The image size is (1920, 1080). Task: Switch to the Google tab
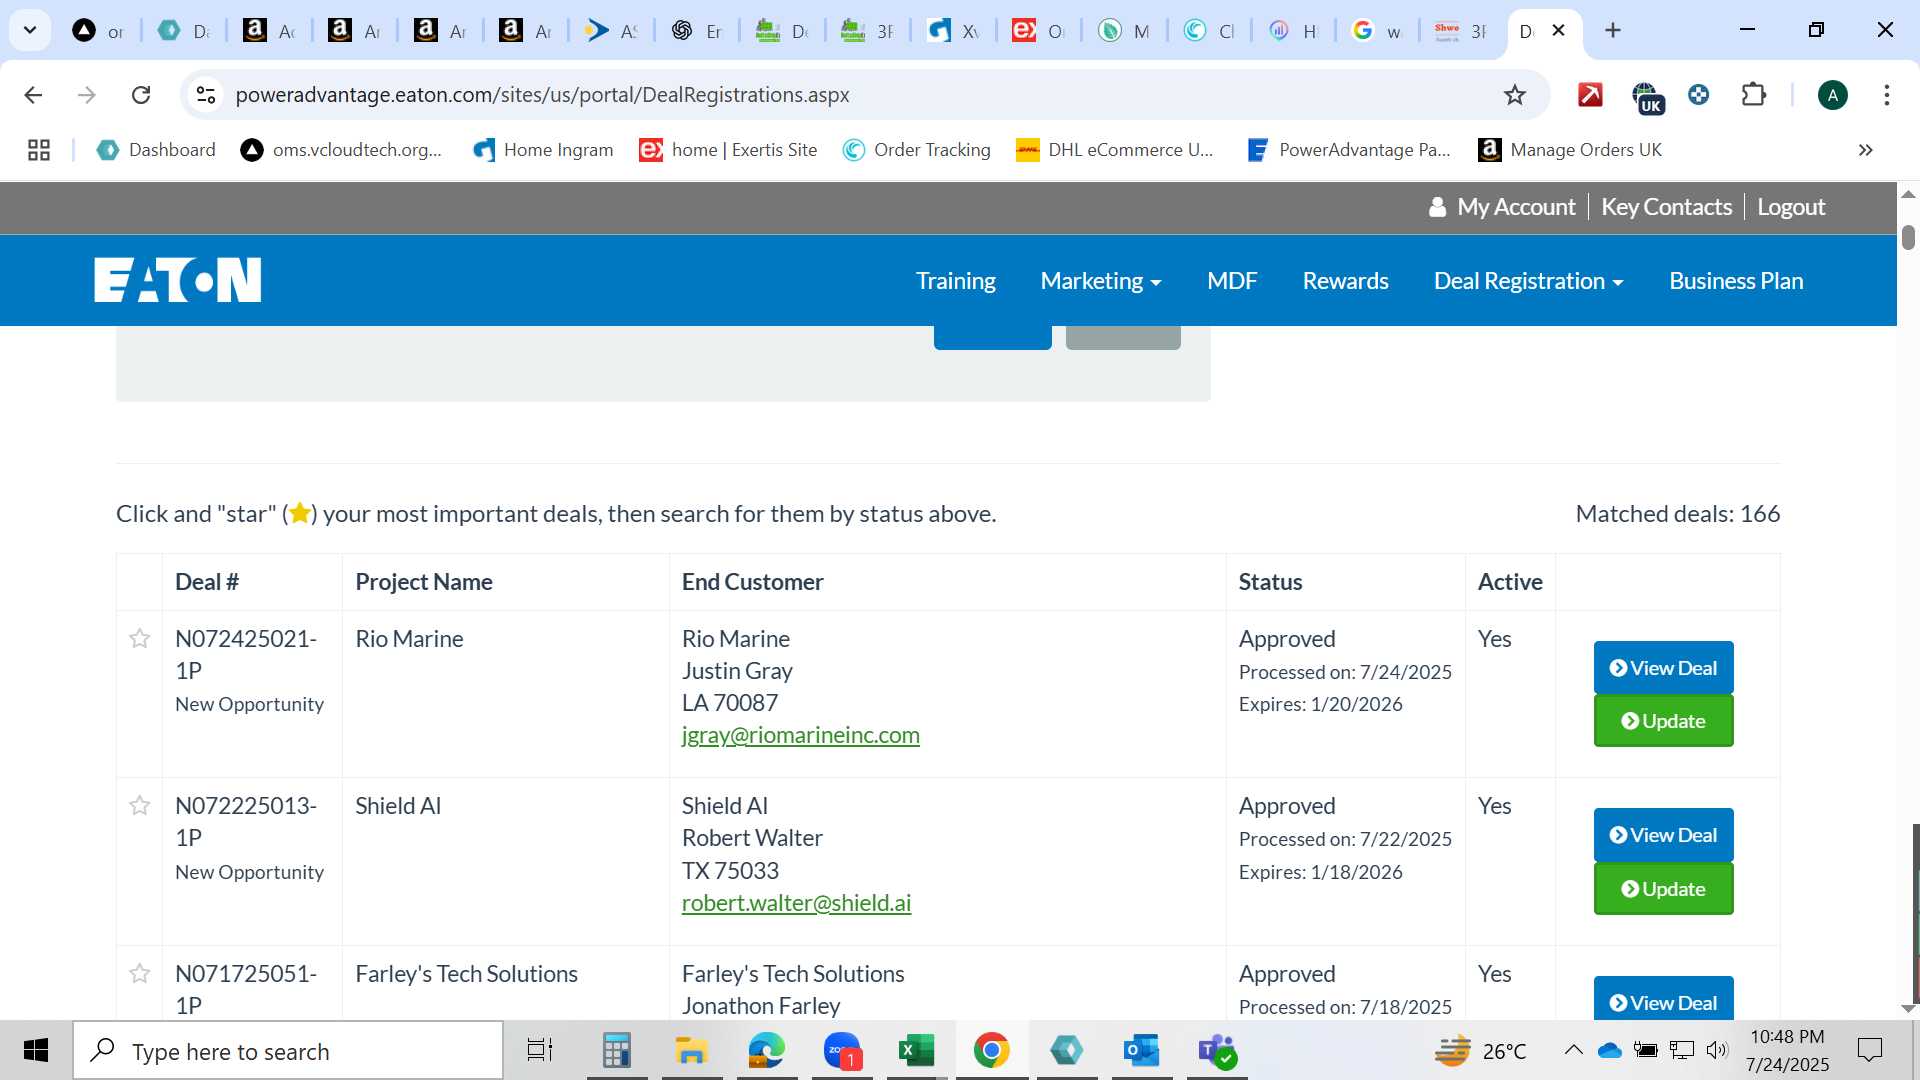pos(1377,31)
